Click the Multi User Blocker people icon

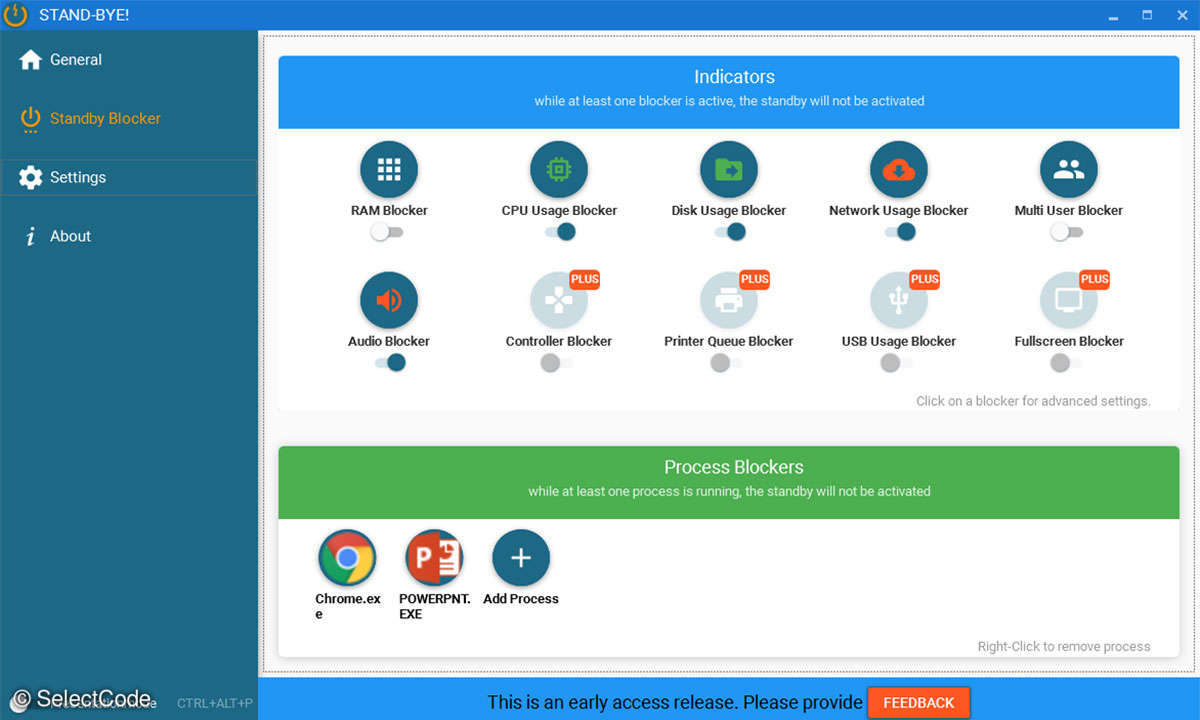click(x=1069, y=169)
